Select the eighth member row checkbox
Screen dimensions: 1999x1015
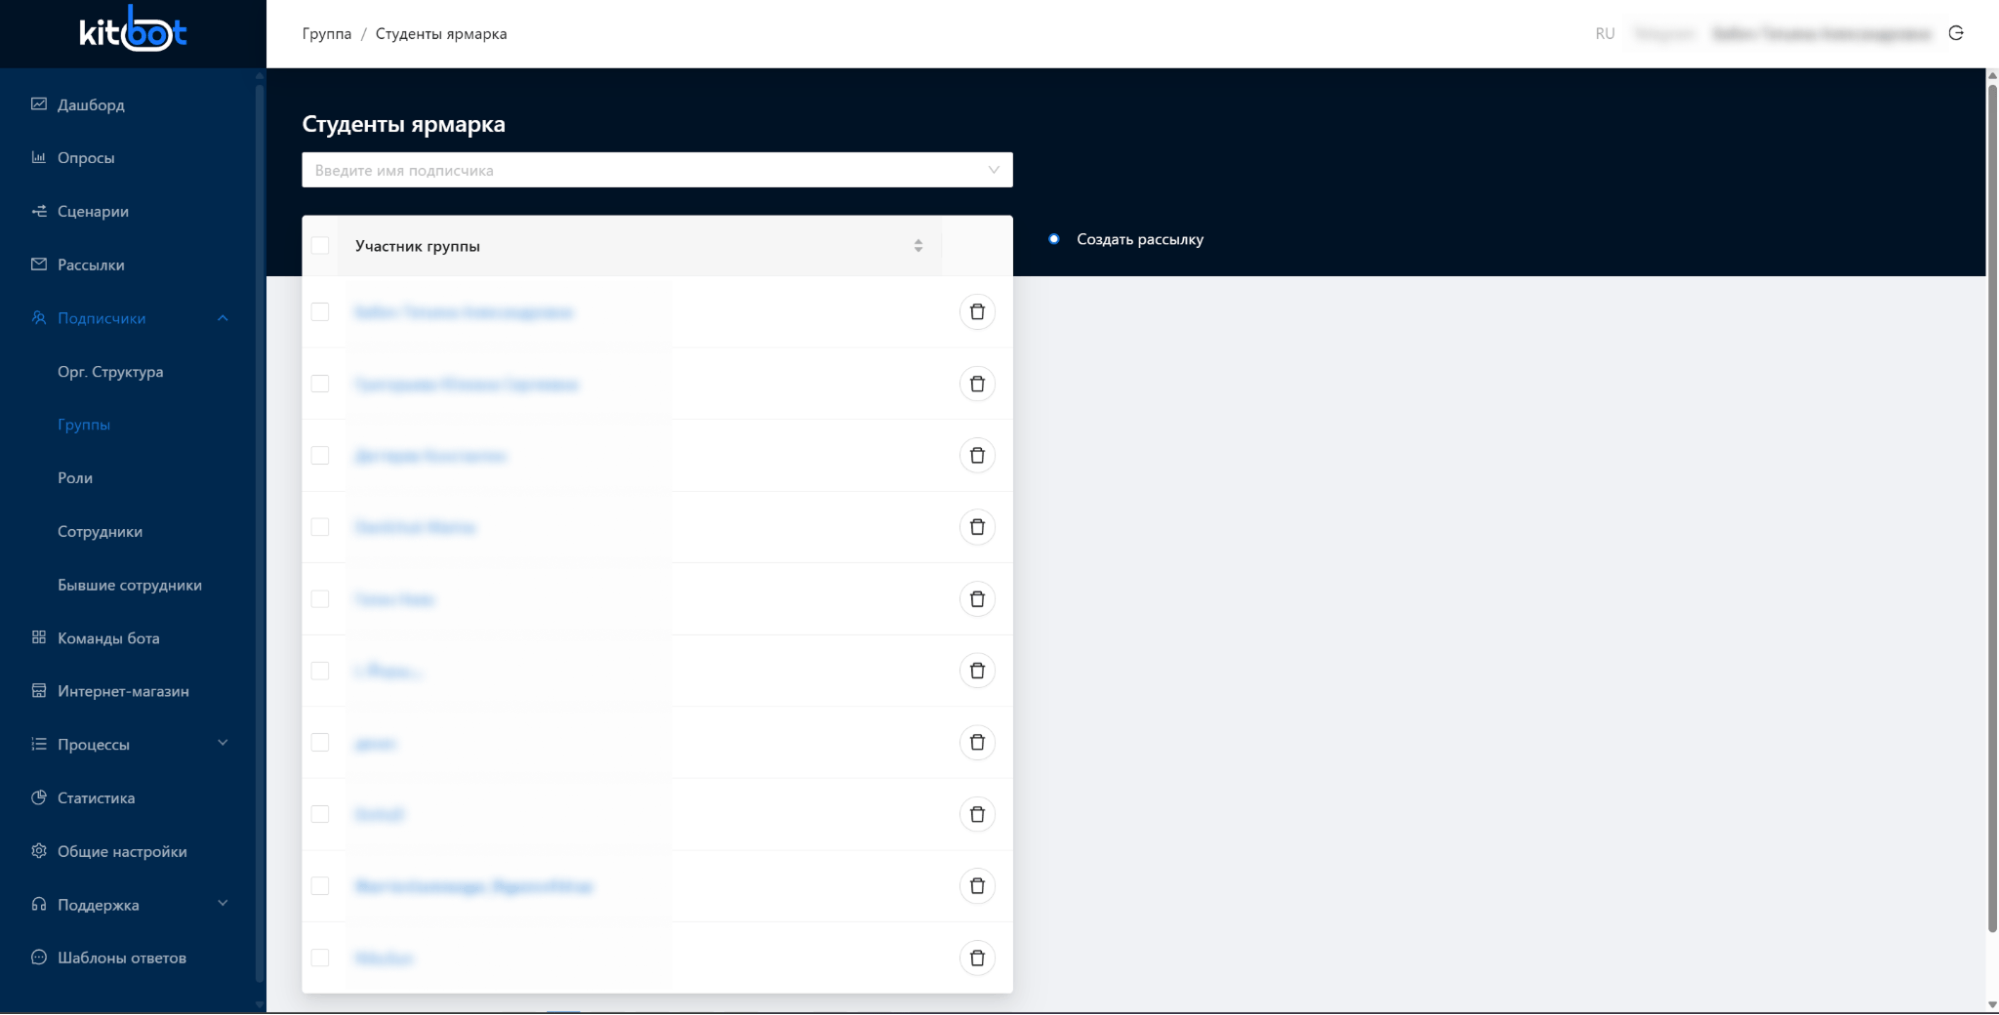point(320,814)
